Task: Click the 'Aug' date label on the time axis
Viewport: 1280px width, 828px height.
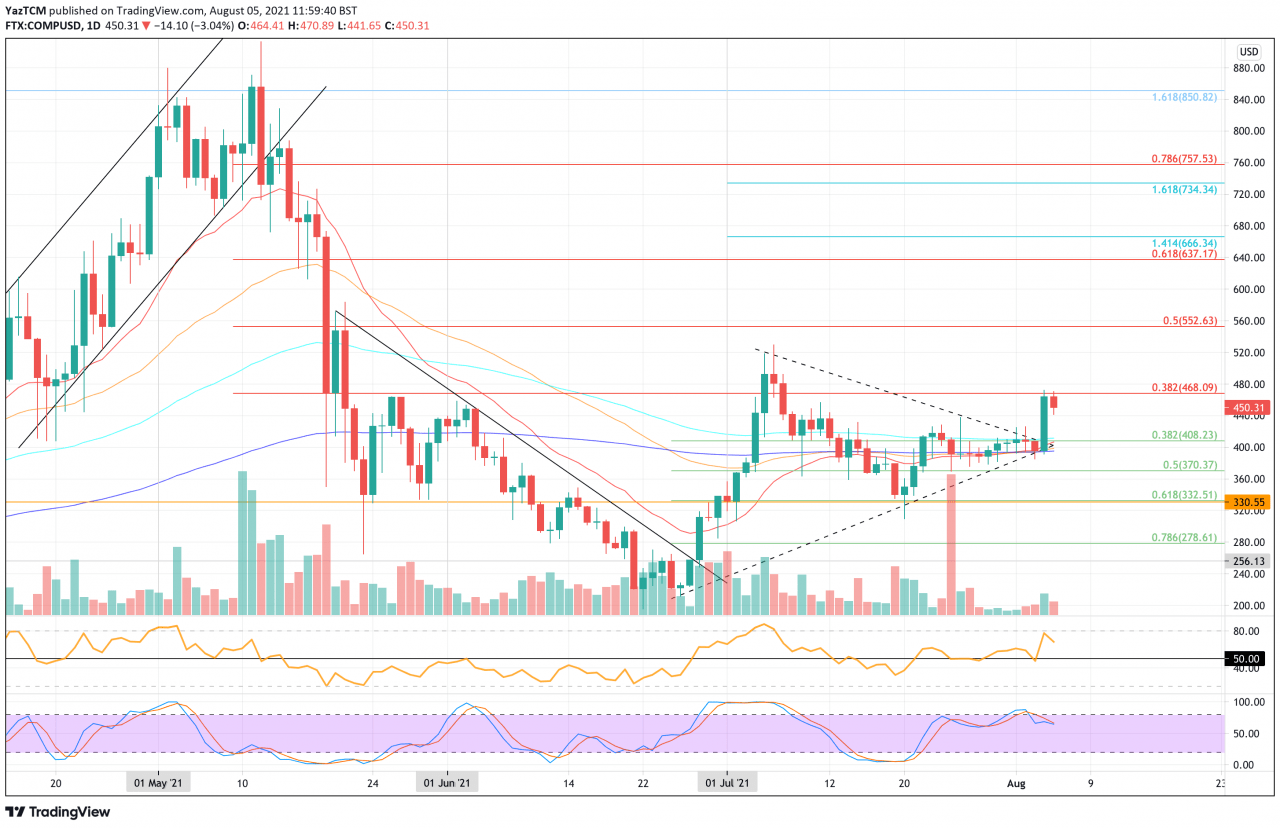Action: point(1015,784)
